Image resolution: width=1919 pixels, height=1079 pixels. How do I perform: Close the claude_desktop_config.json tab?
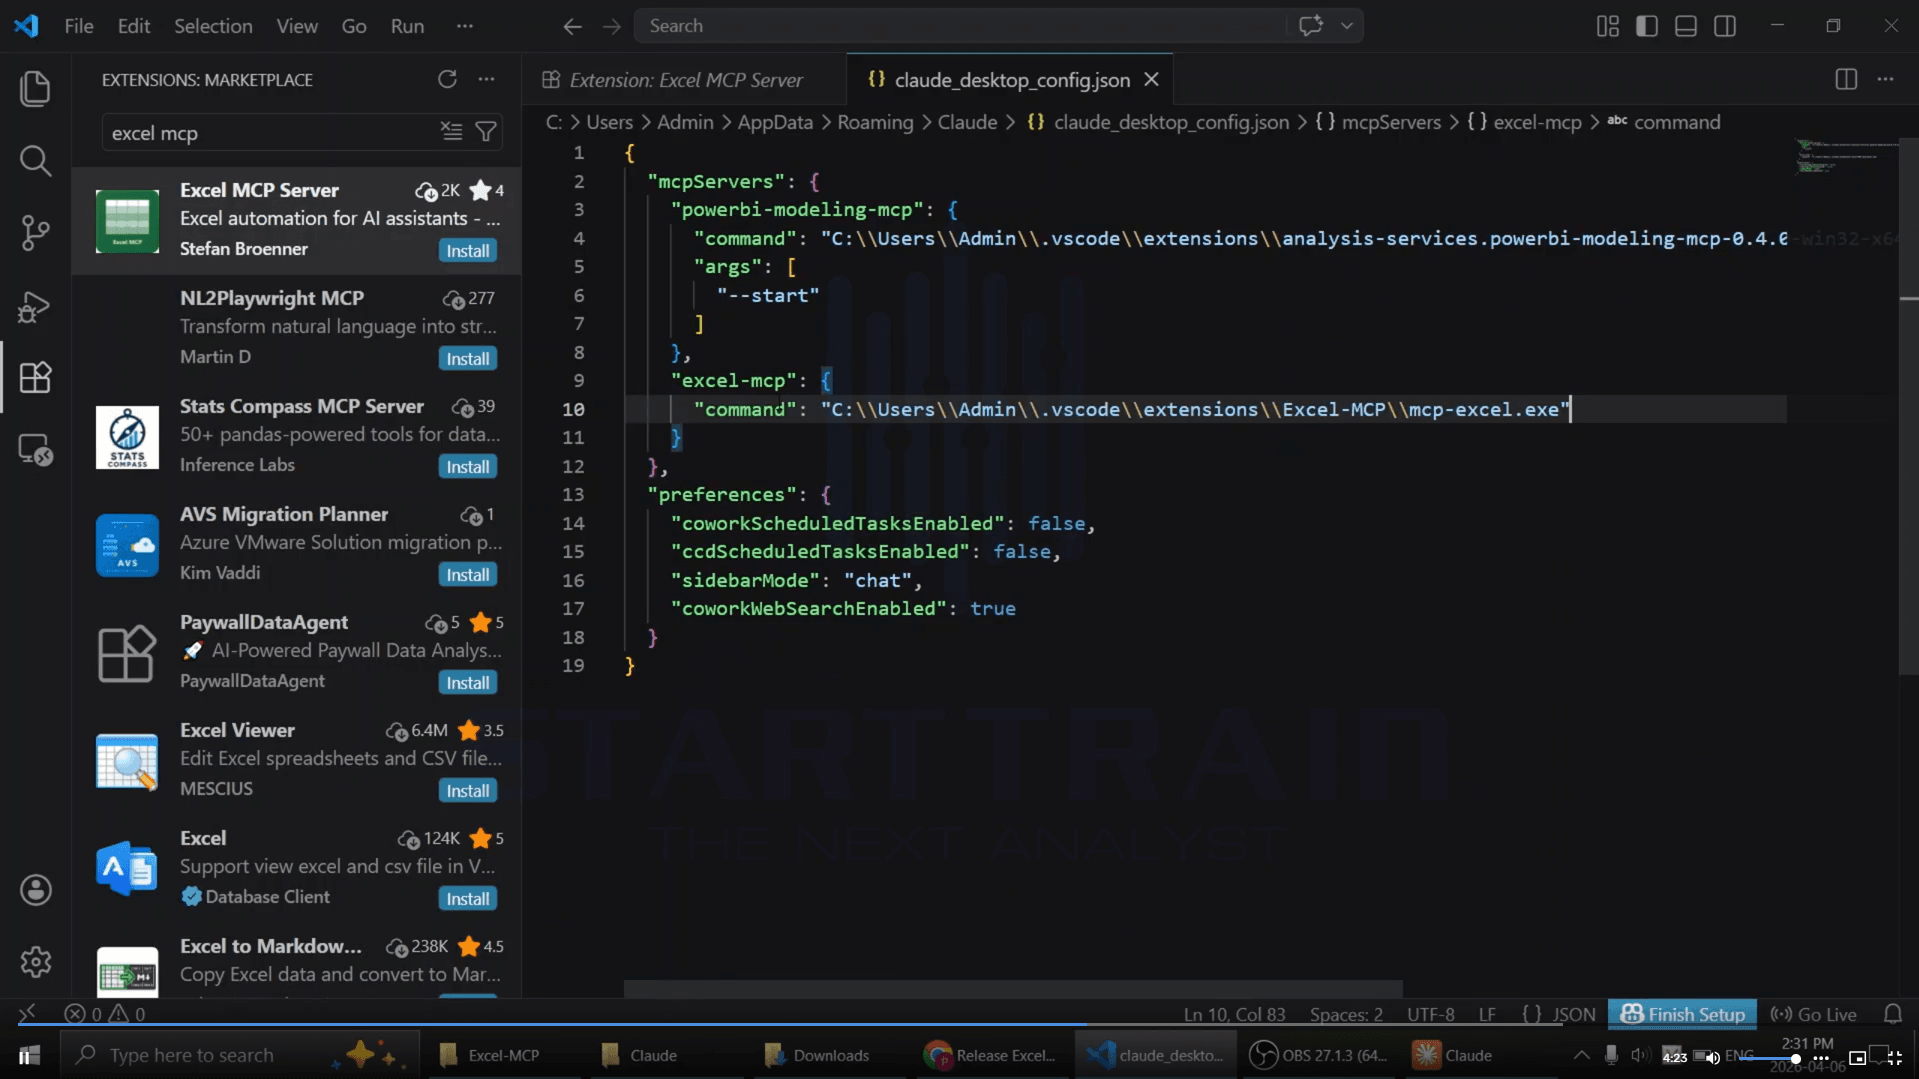[x=1151, y=80]
